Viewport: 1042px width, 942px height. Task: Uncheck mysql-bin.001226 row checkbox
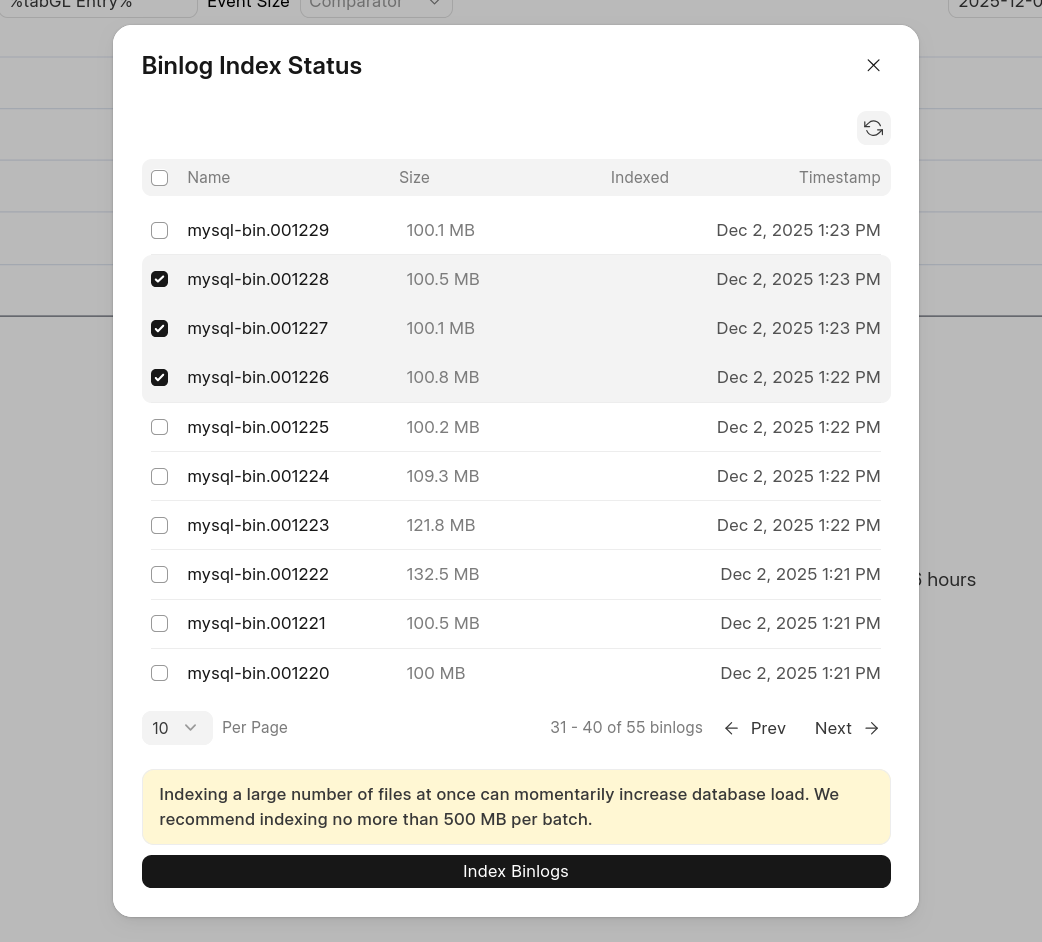tap(160, 378)
